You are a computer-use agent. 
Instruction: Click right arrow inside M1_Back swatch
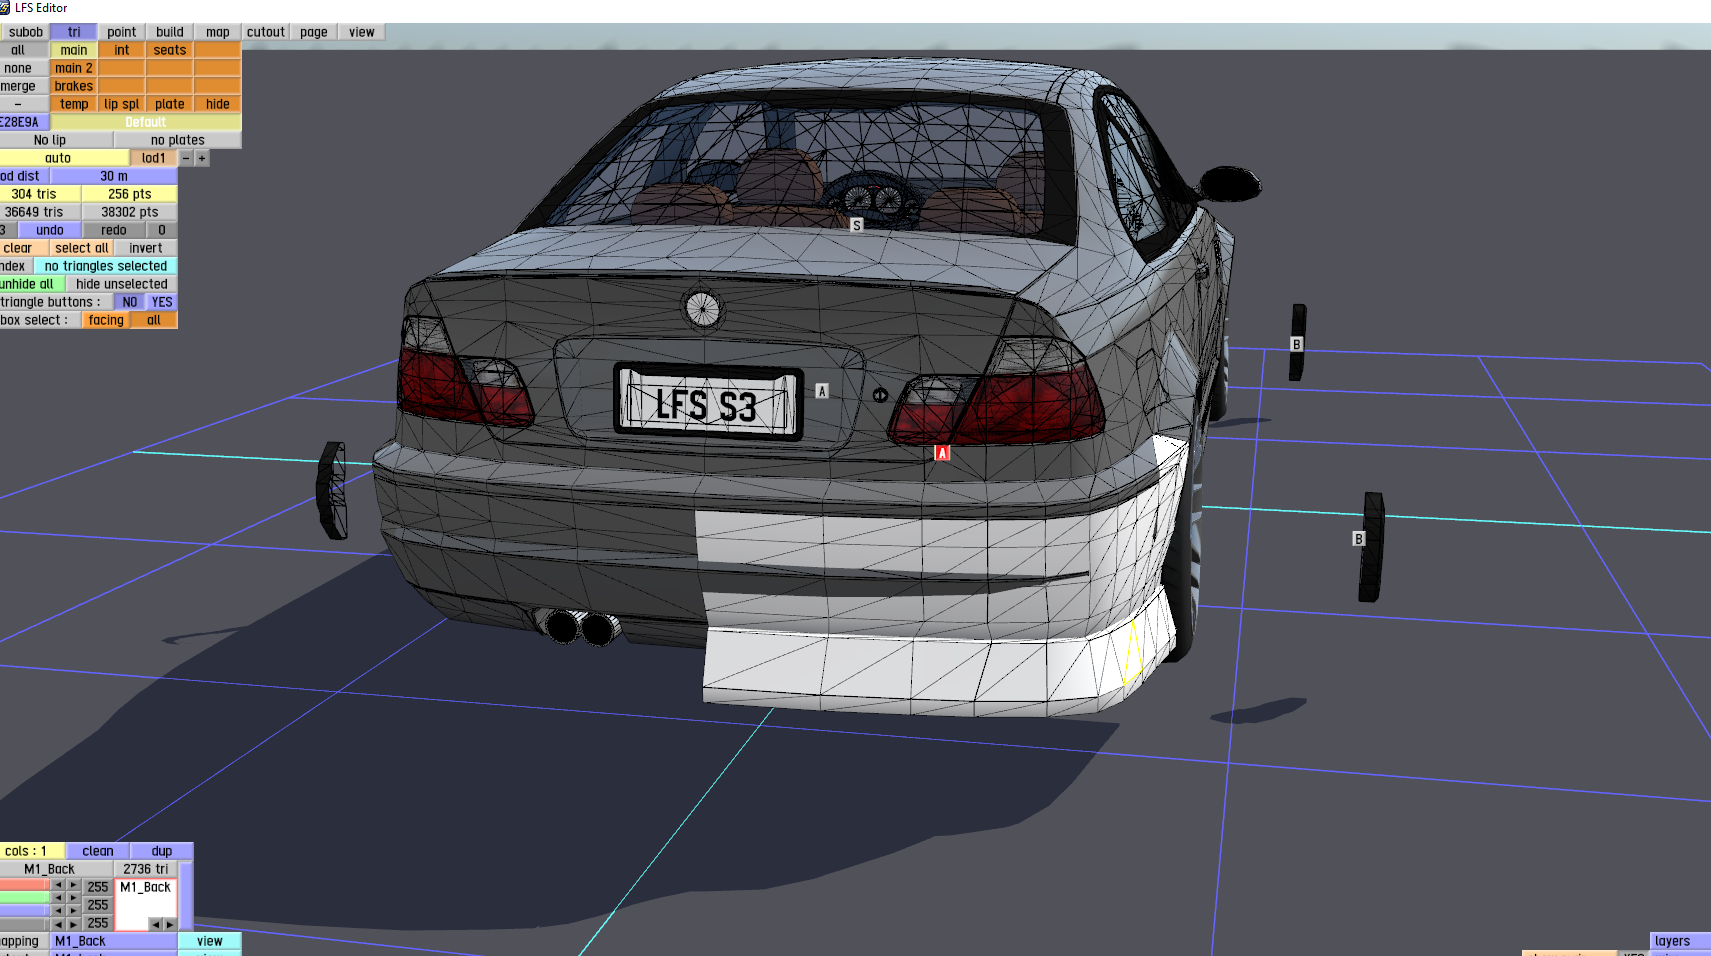click(170, 924)
